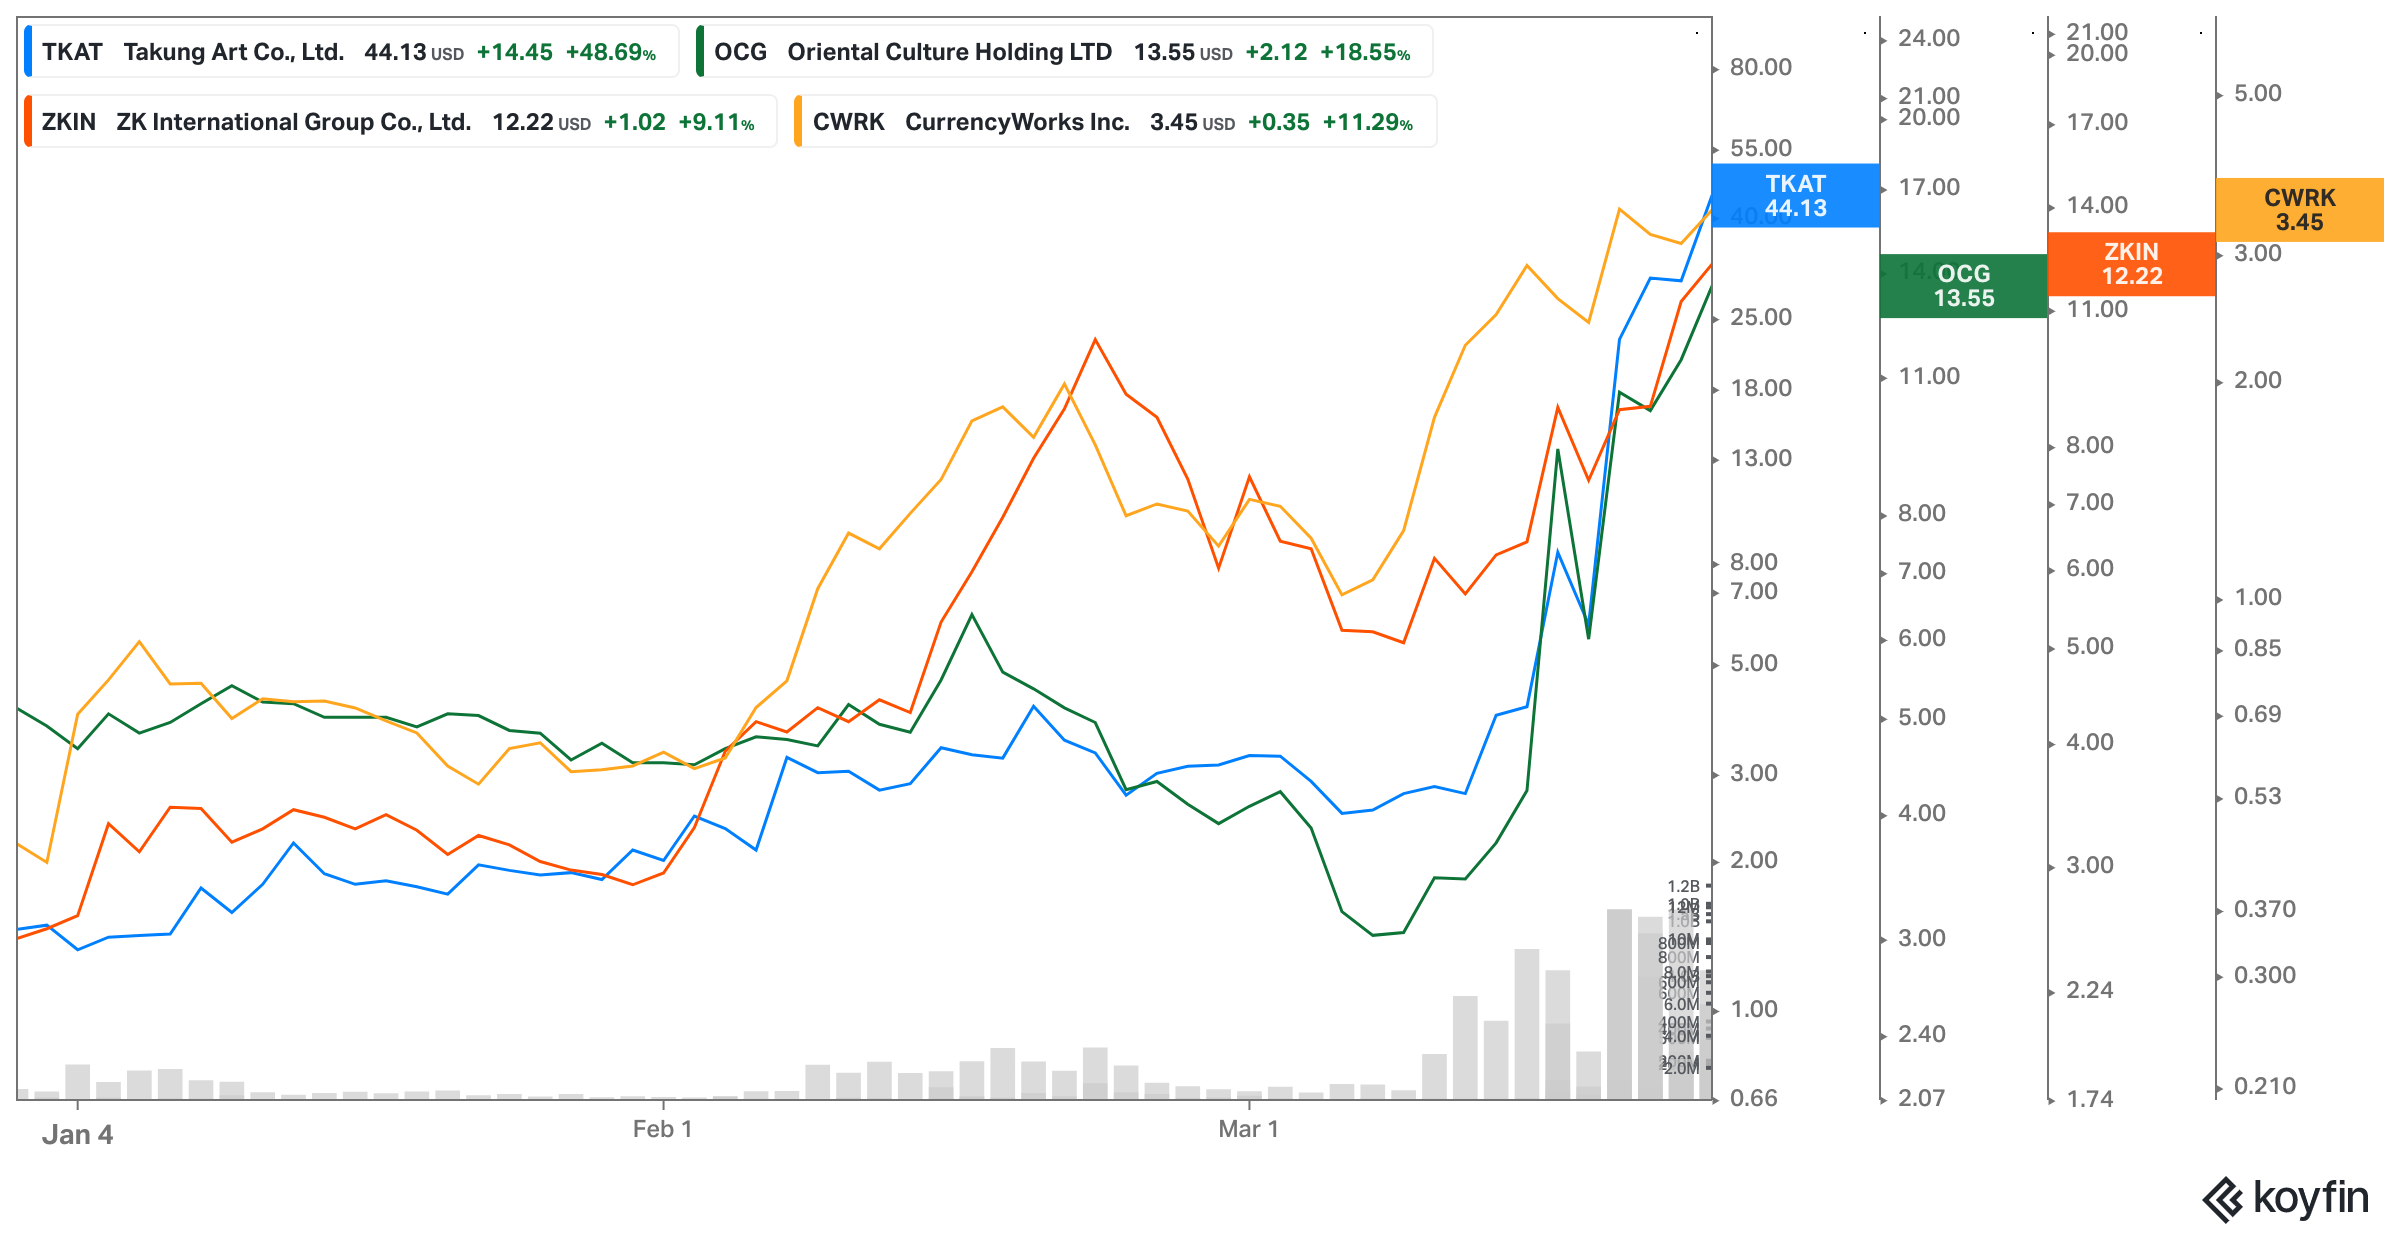The height and width of the screenshot is (1240, 2400).
Task: Click the TKAT price 44.13 USD
Action: tap(413, 52)
